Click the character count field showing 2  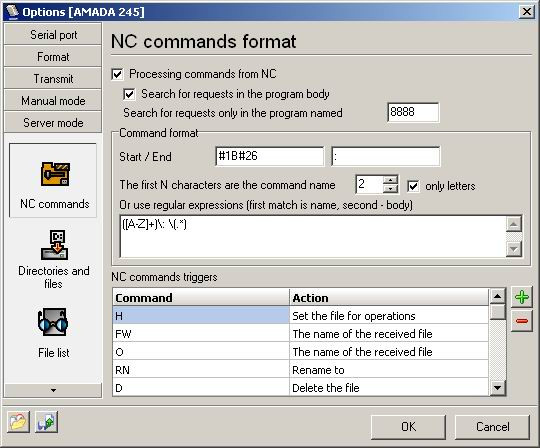click(369, 184)
